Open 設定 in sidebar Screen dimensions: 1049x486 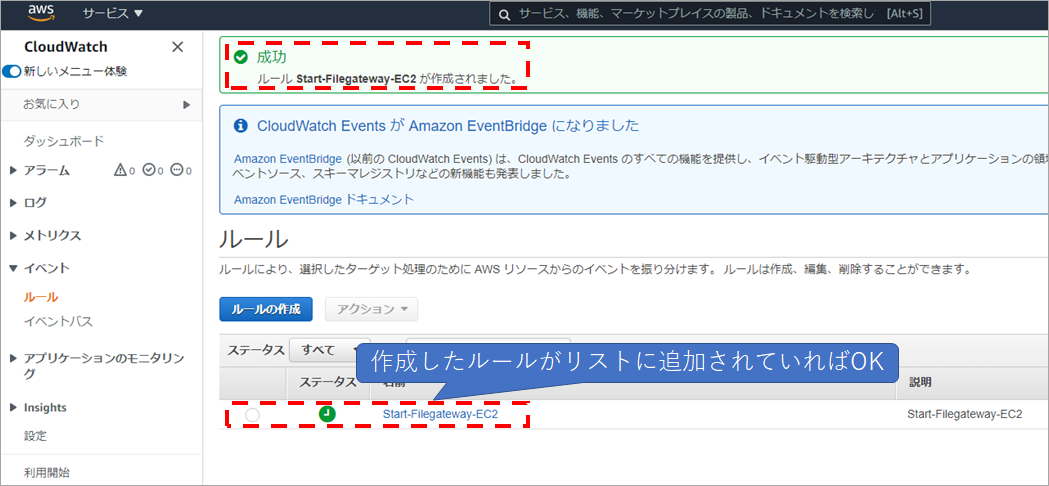[x=35, y=436]
